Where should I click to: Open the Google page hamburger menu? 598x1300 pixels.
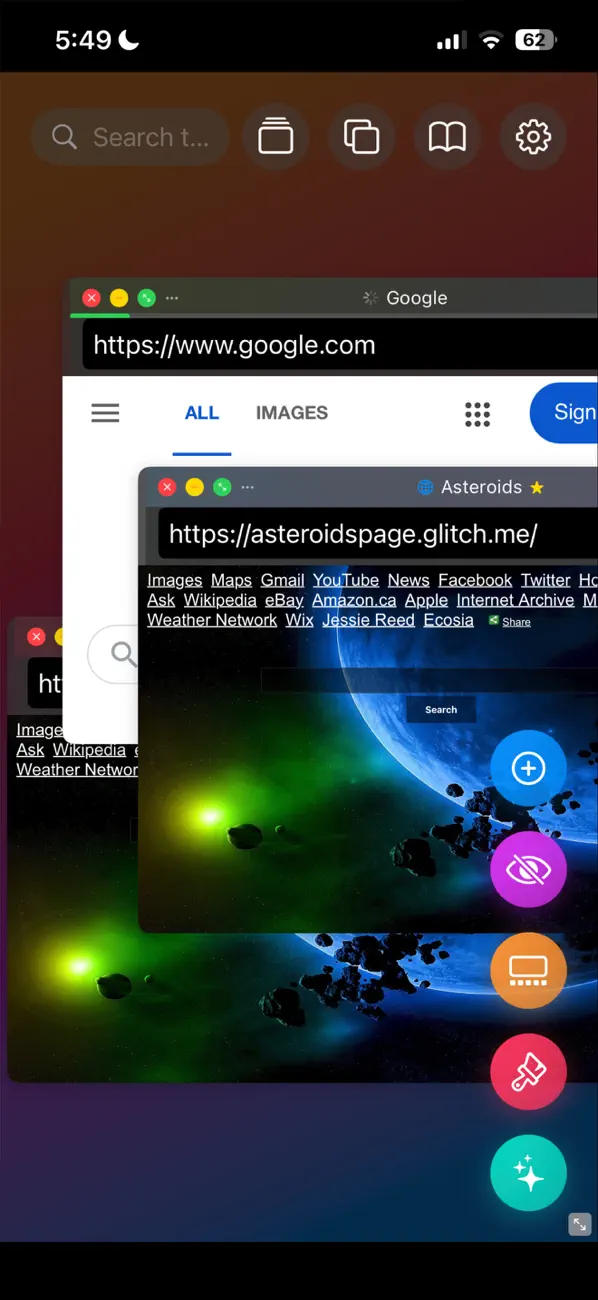(x=105, y=413)
